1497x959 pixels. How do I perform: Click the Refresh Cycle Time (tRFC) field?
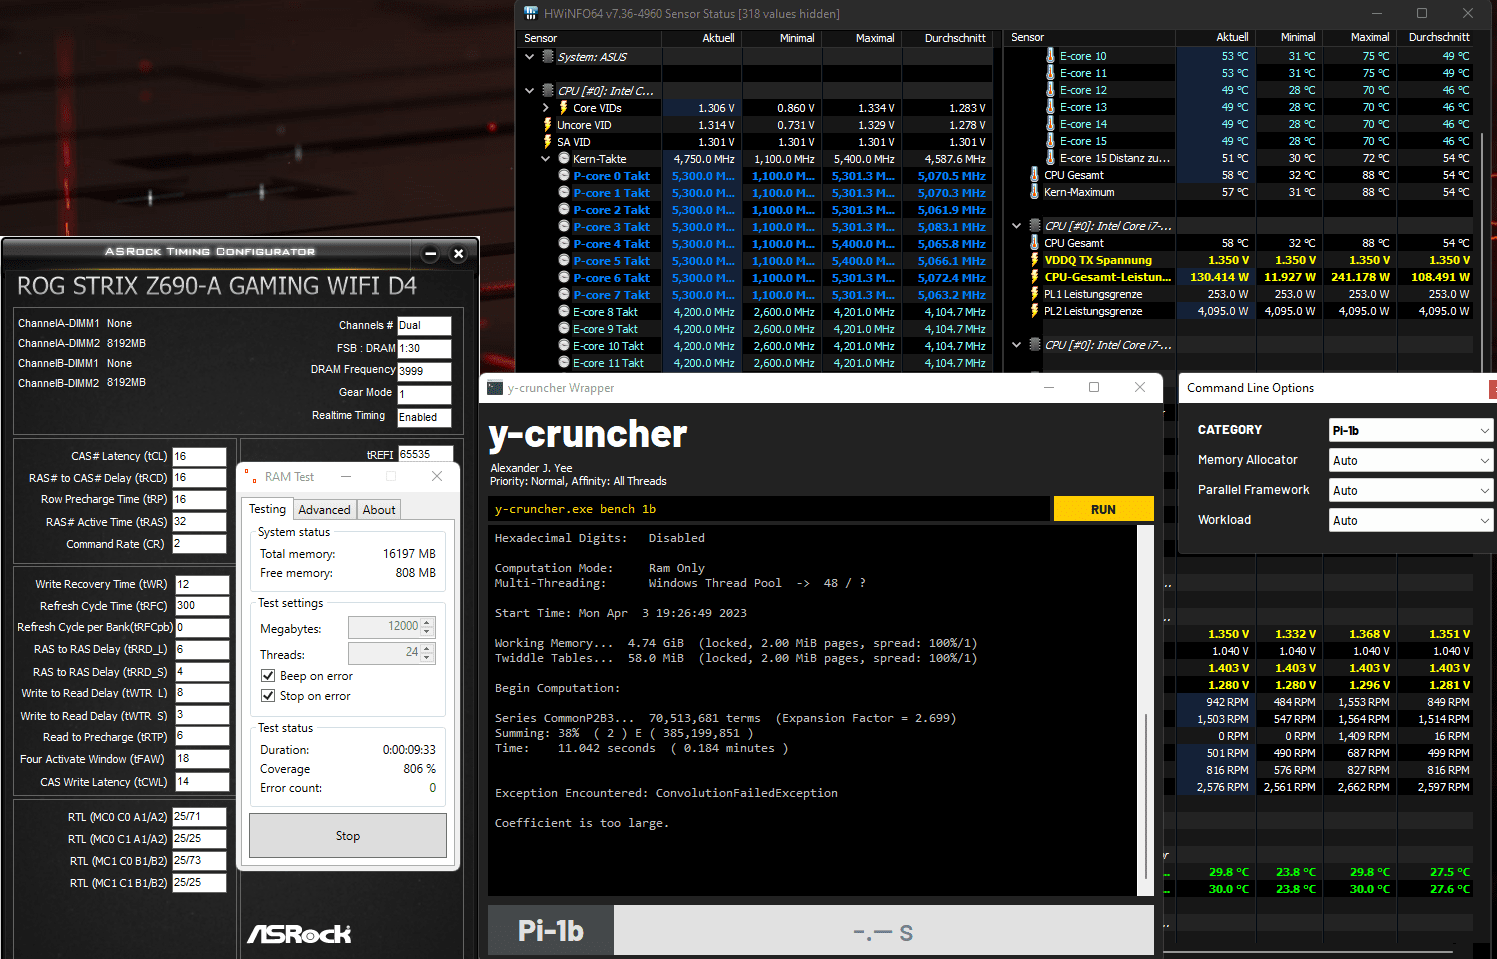[202, 606]
